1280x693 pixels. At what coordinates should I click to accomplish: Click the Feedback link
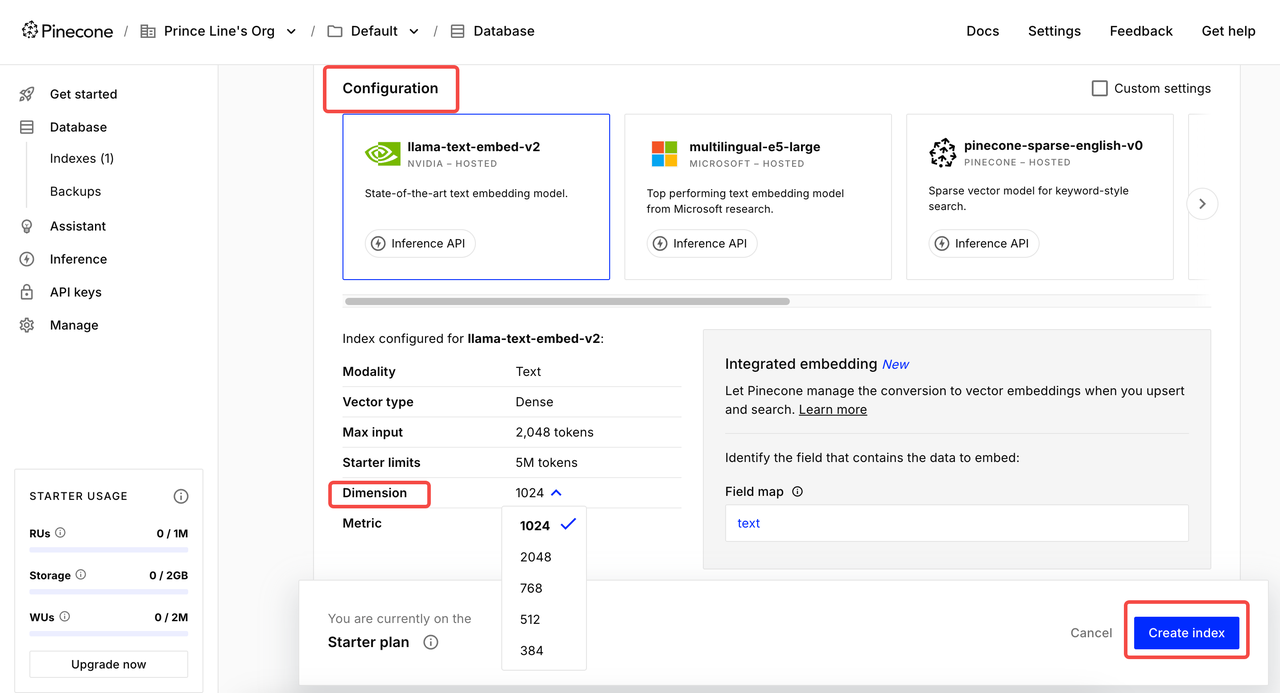click(1141, 31)
